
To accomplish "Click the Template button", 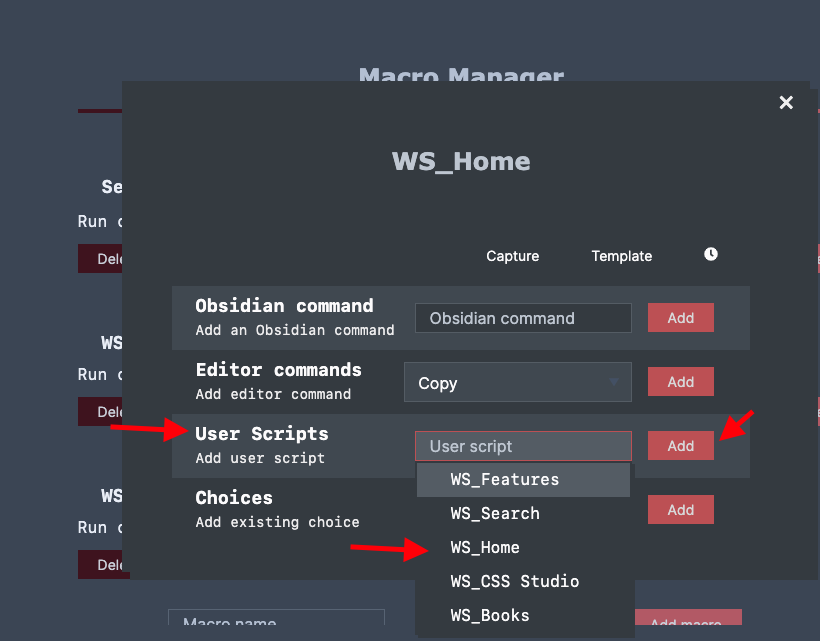I will pos(622,256).
